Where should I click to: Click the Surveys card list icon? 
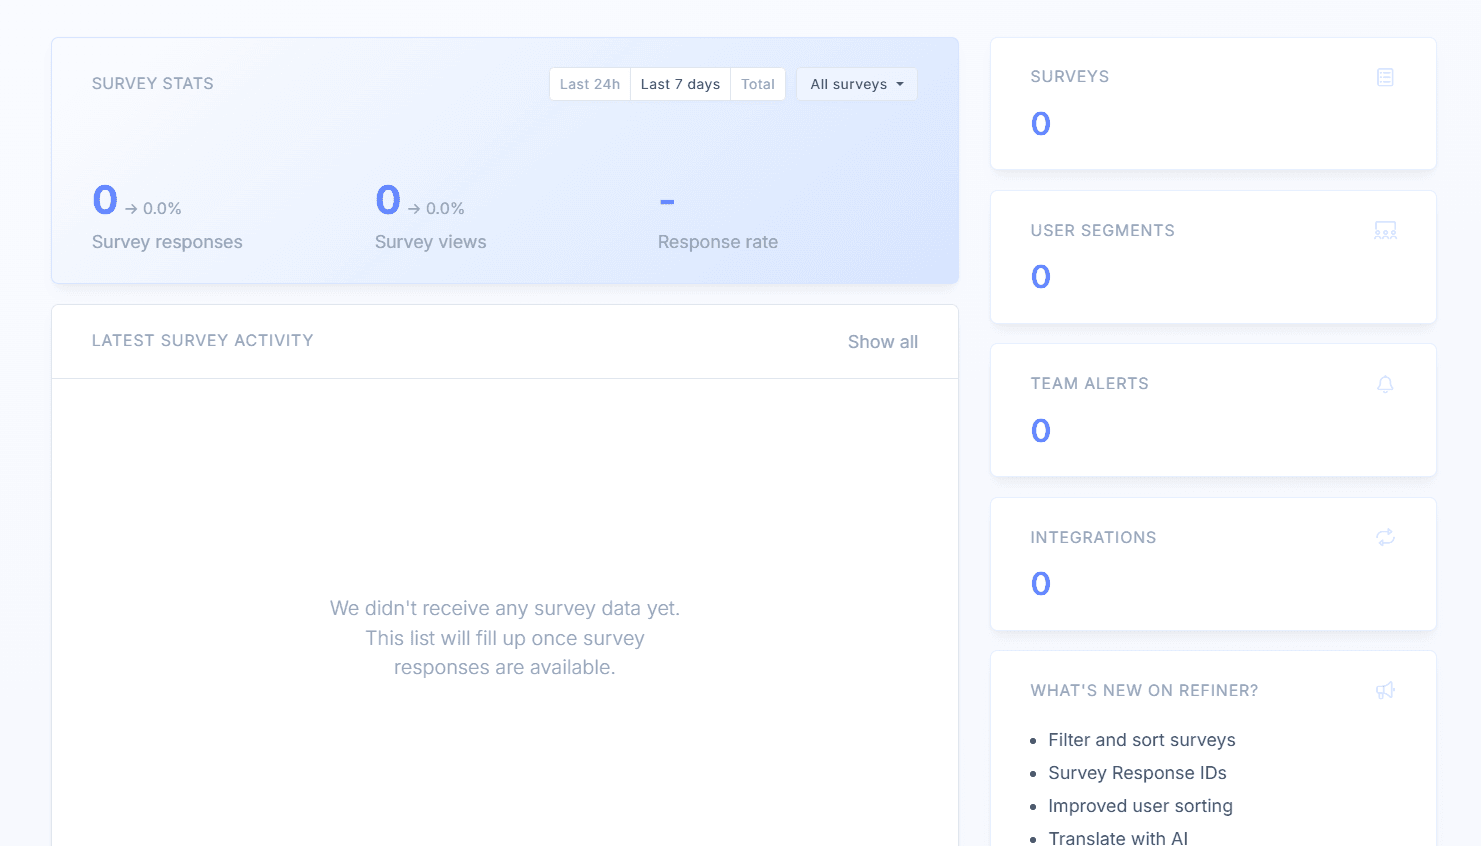pyautogui.click(x=1385, y=77)
